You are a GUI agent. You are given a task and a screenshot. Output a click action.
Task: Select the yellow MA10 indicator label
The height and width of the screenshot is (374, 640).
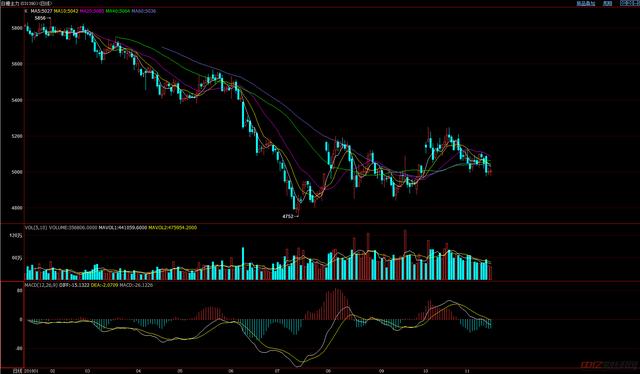(66, 11)
